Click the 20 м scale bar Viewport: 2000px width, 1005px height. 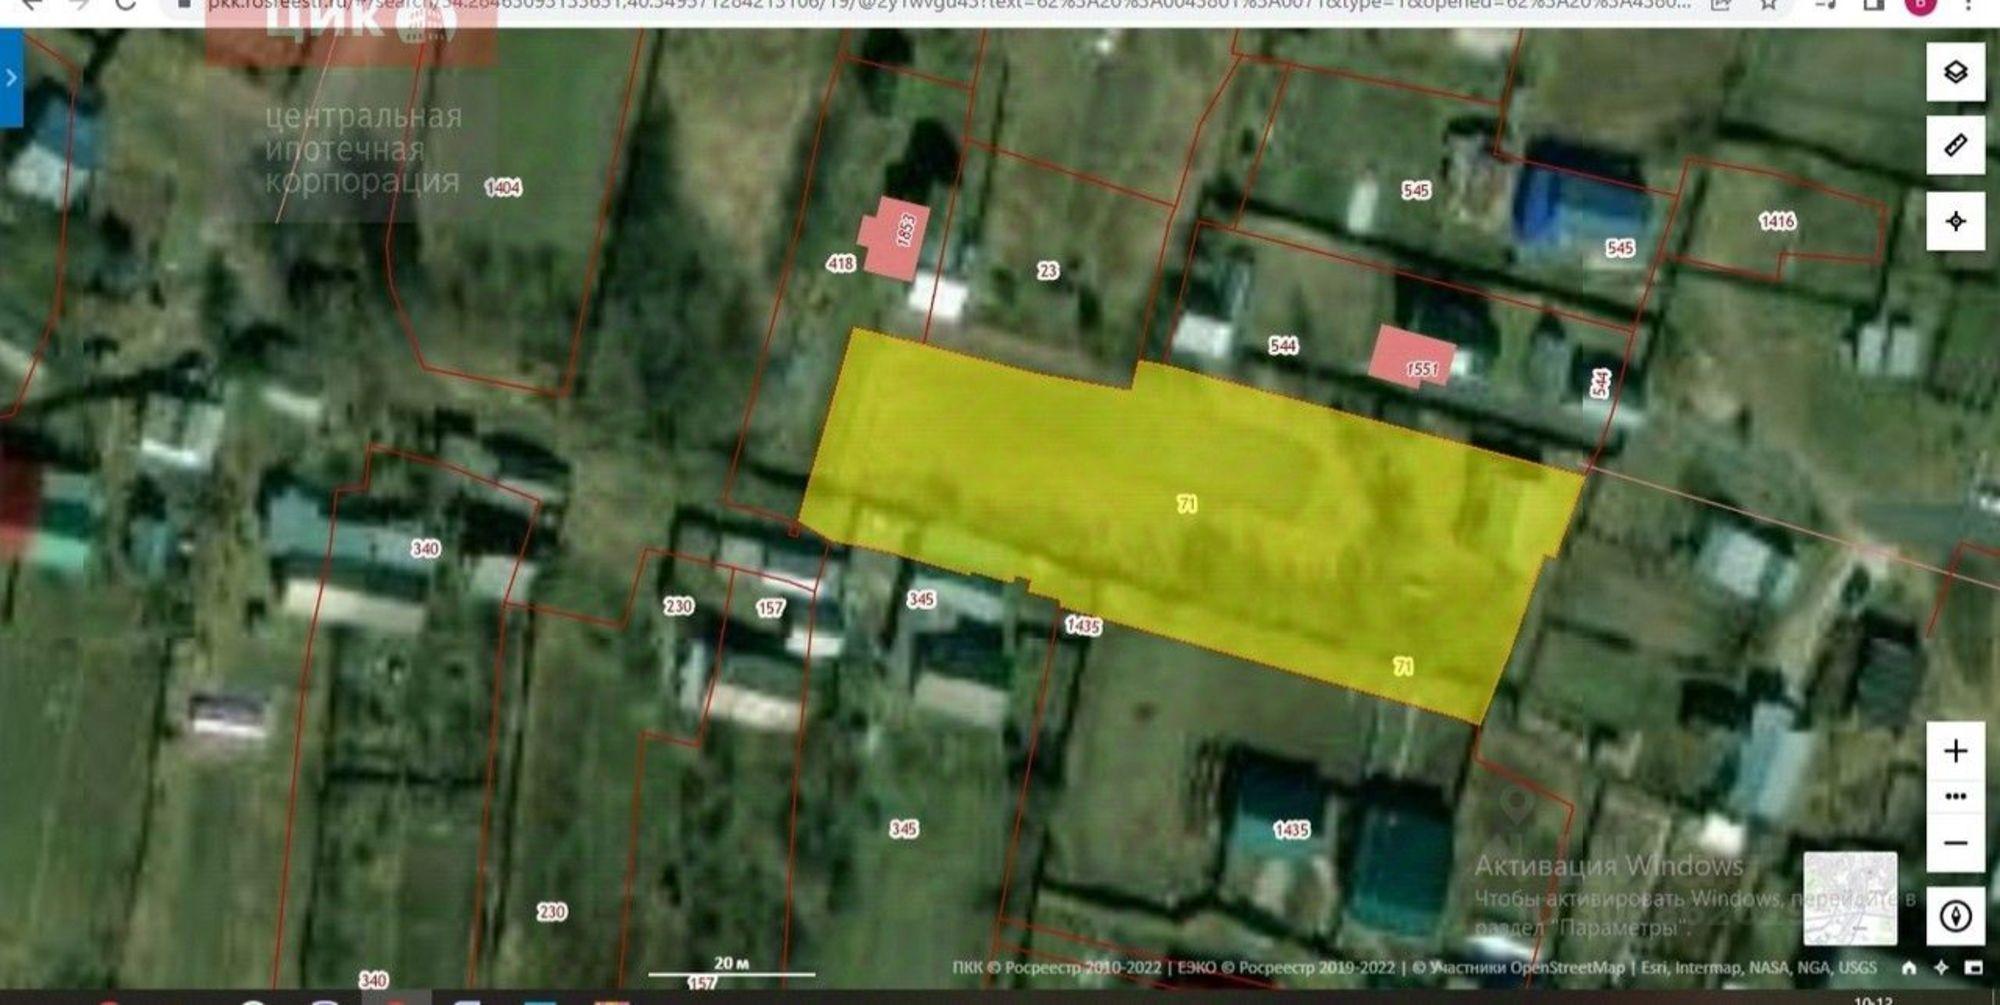point(731,967)
